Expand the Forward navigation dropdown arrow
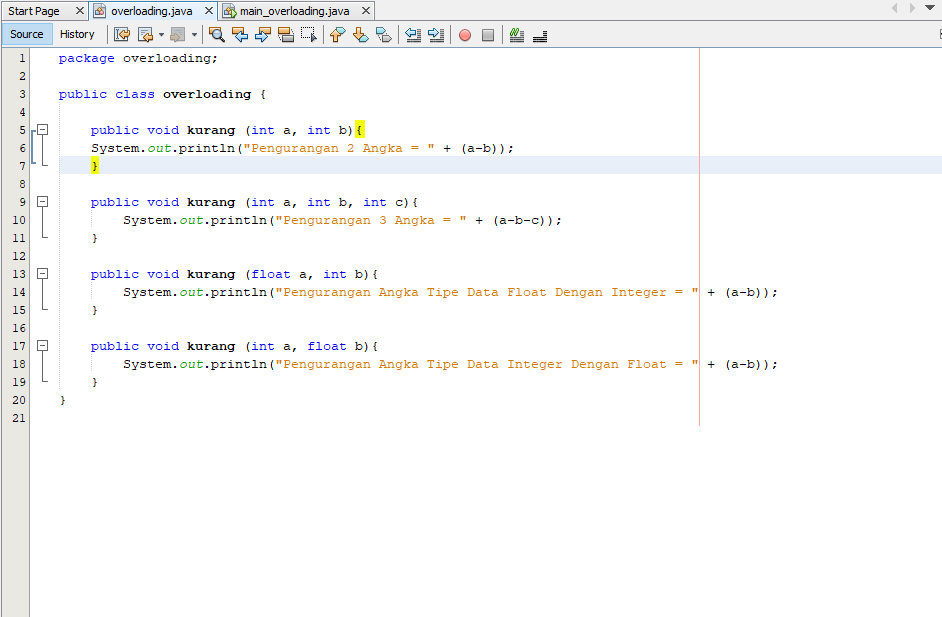 point(196,35)
